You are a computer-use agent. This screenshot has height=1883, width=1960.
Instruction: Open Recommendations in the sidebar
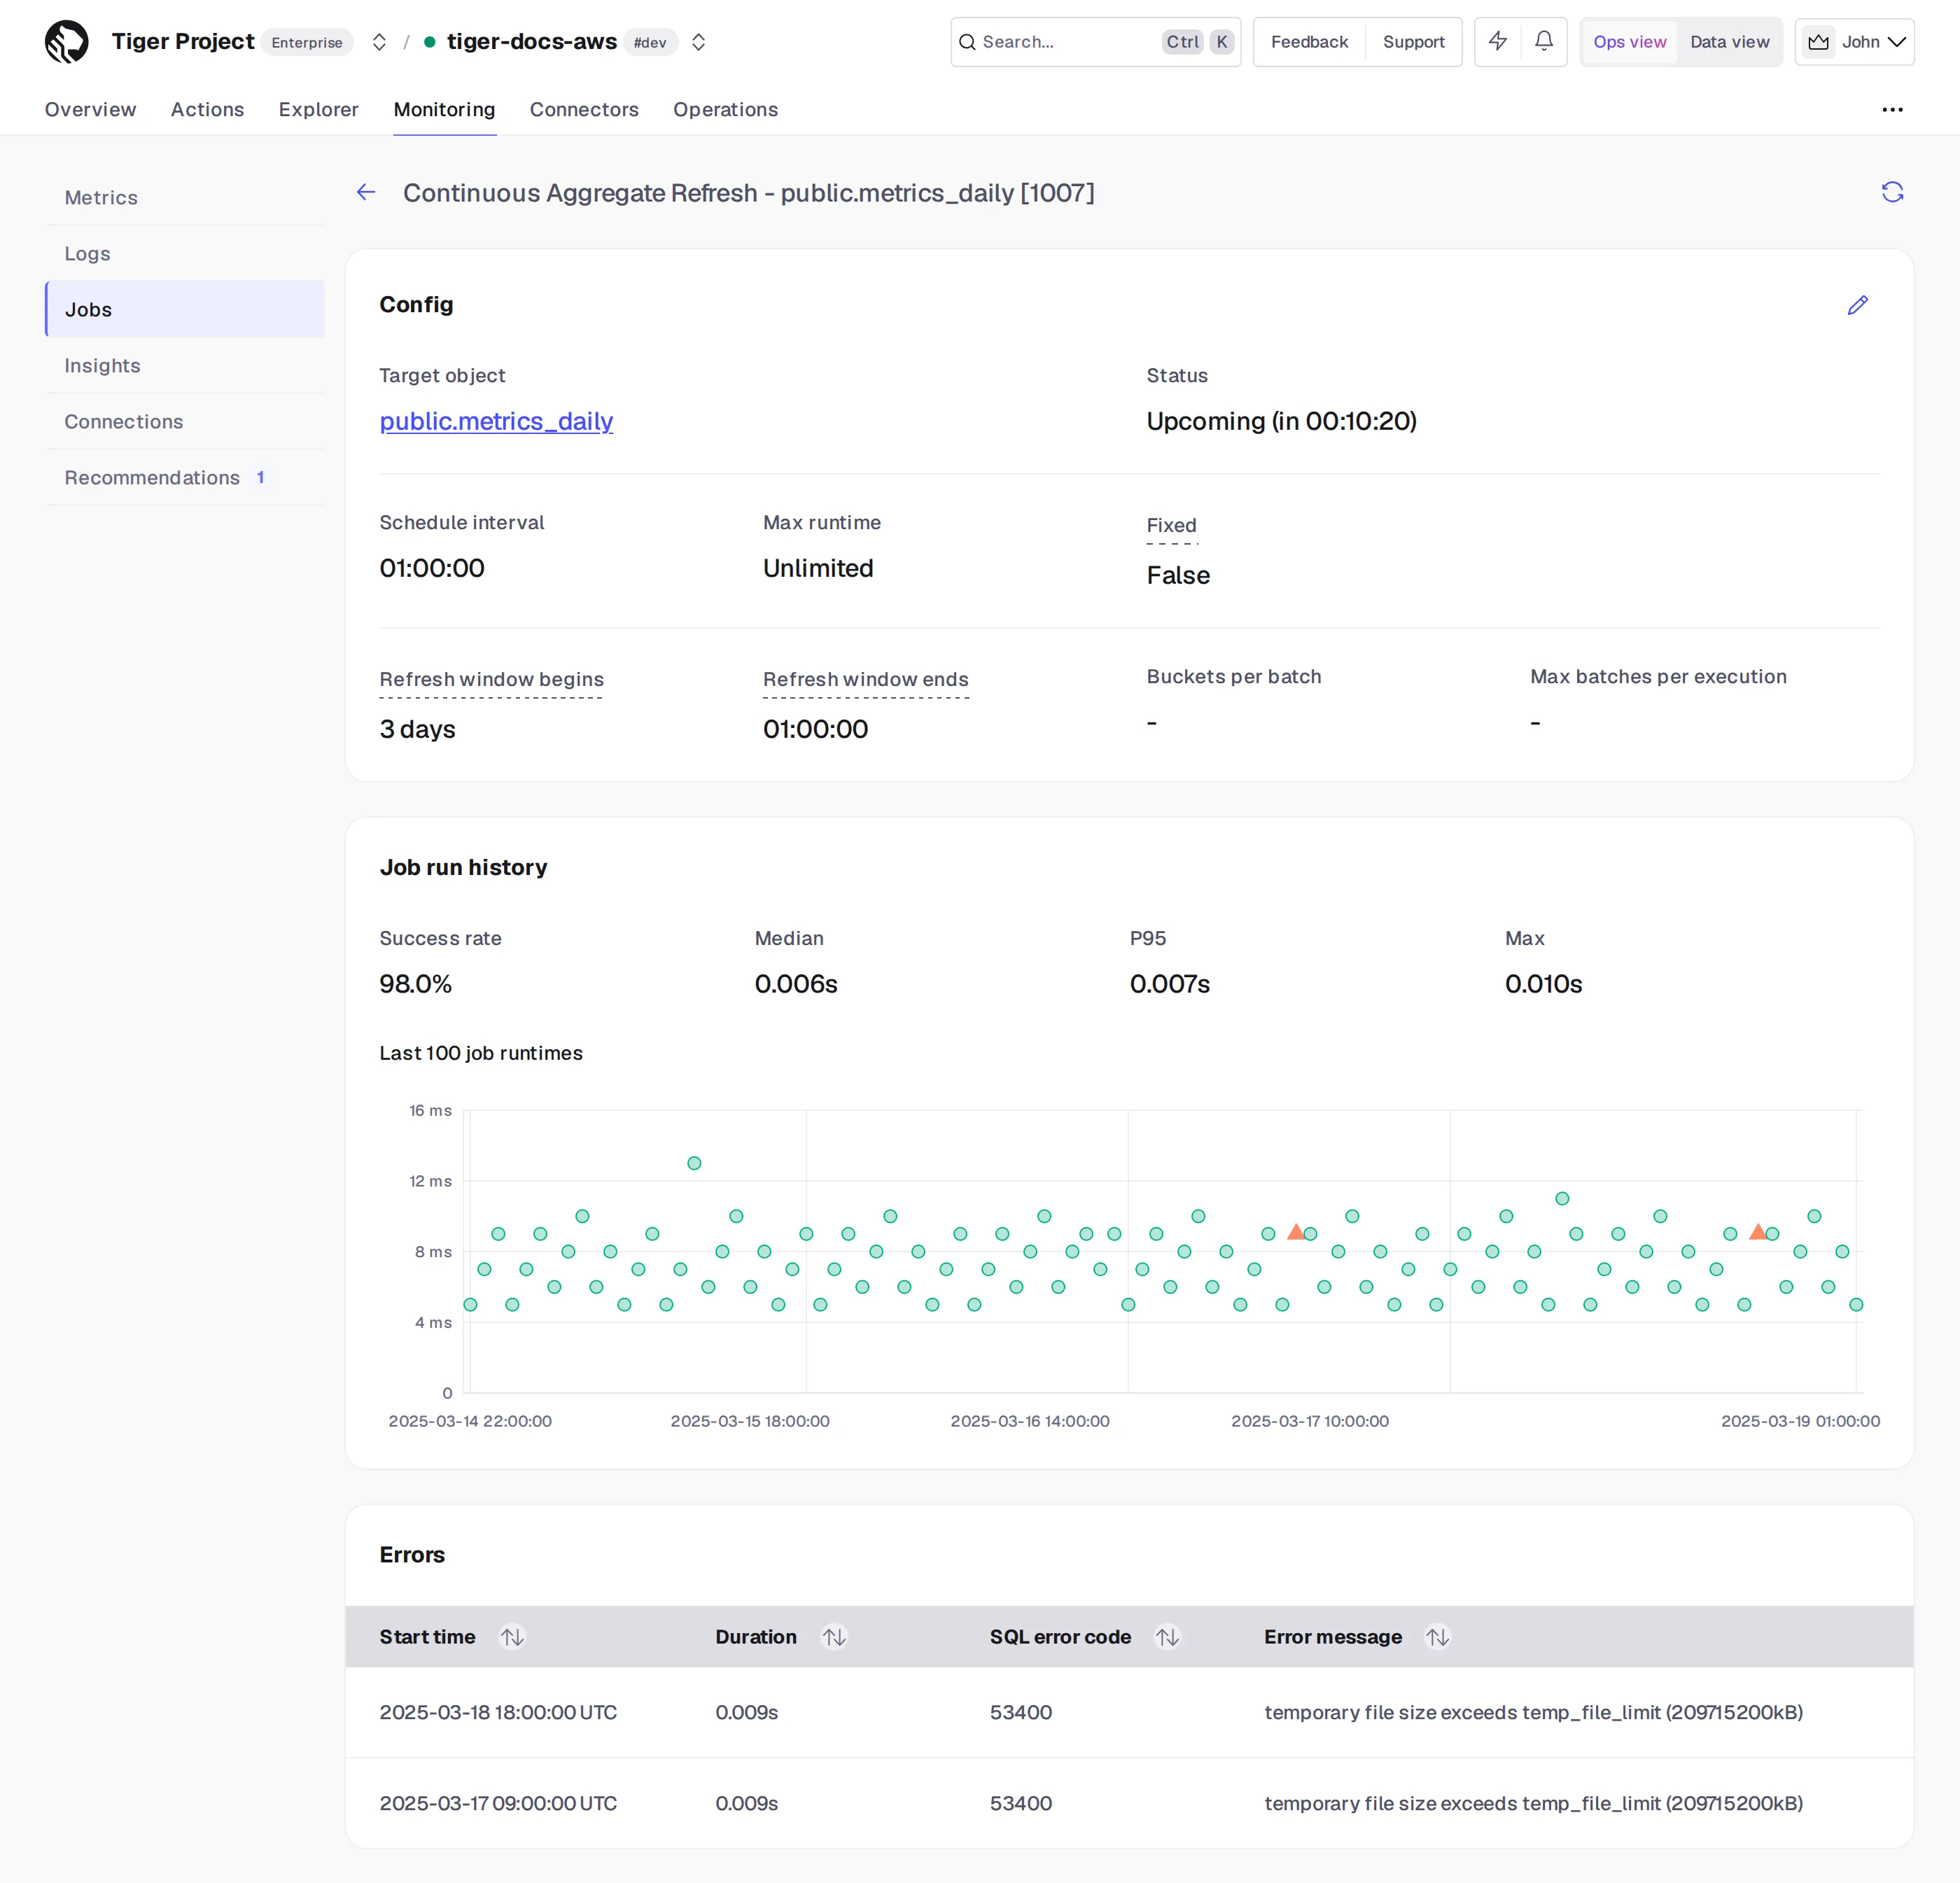[x=185, y=477]
